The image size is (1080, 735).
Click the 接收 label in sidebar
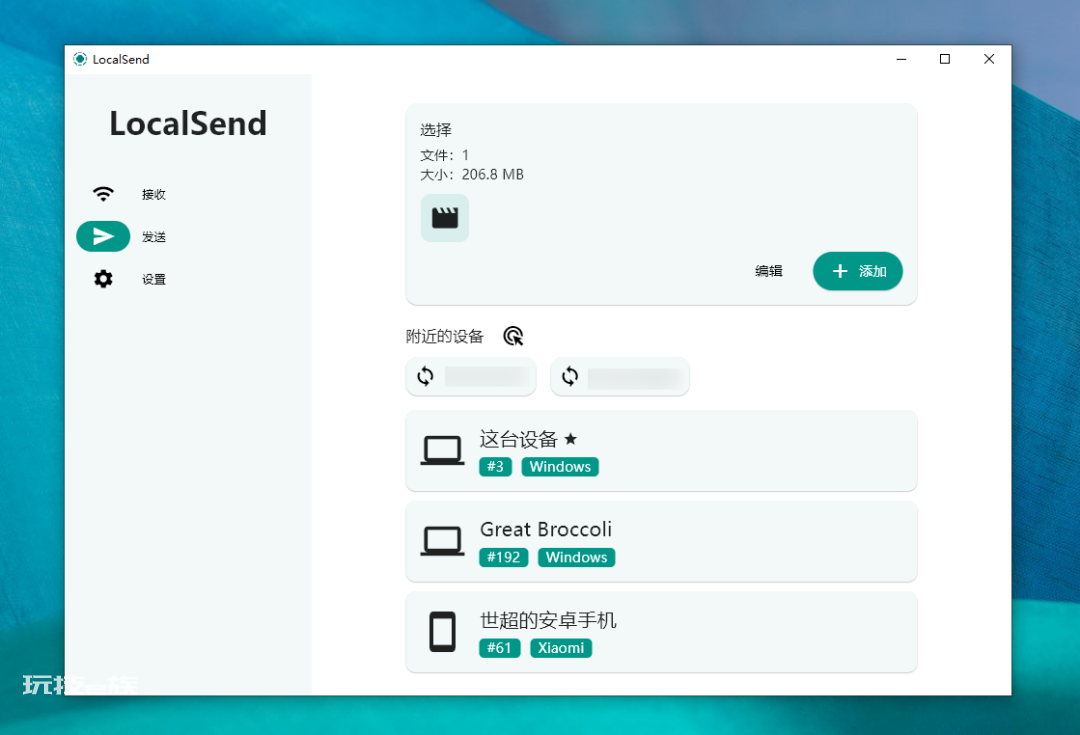click(154, 195)
